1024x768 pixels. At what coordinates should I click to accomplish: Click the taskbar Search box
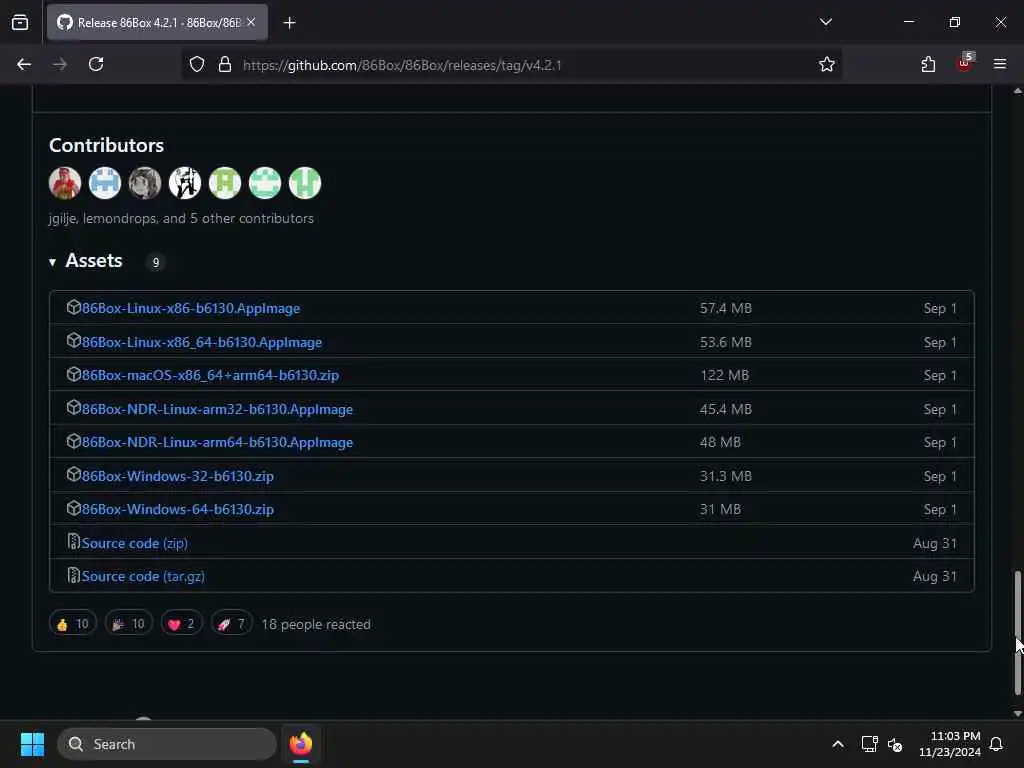pos(167,744)
